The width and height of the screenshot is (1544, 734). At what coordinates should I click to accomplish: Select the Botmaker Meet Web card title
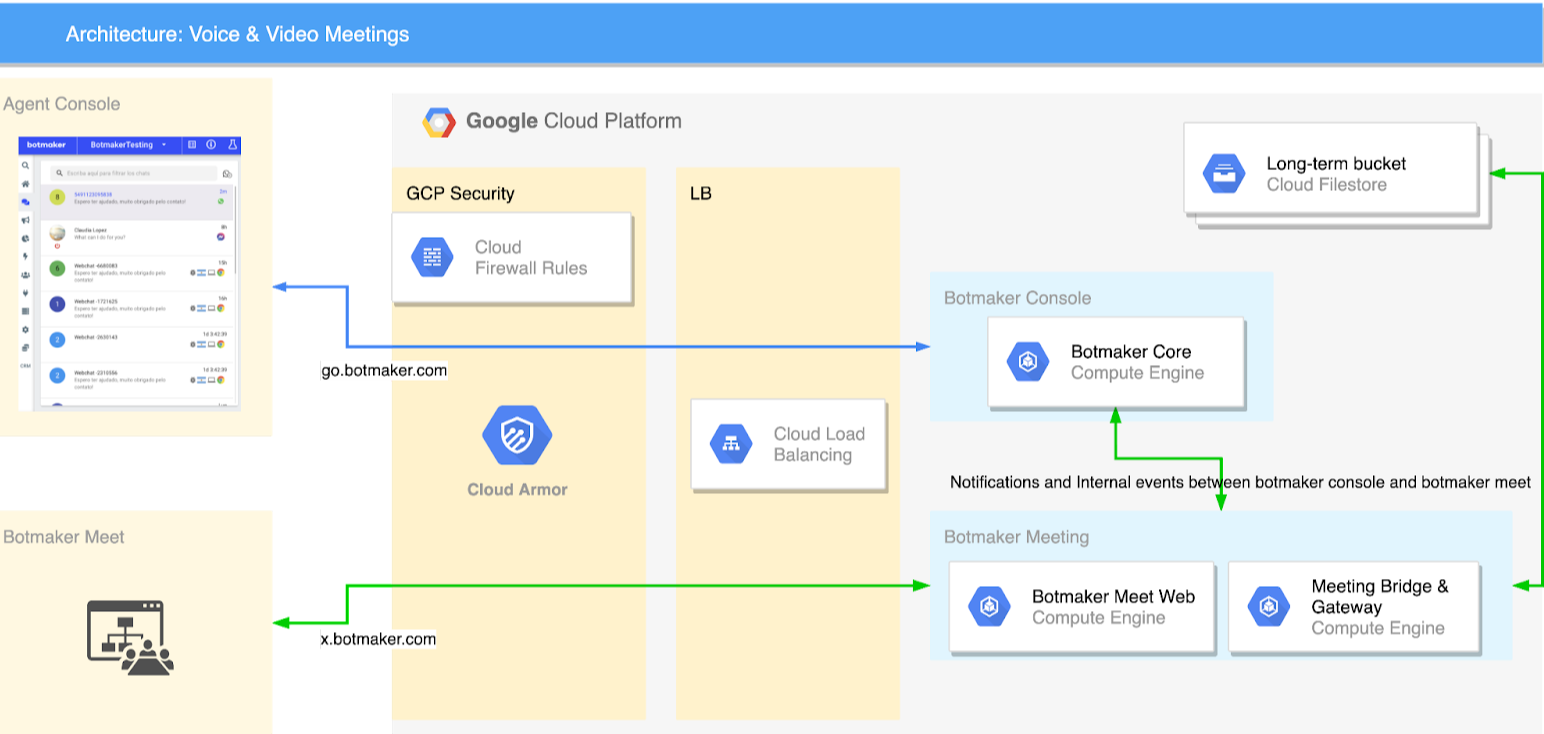coord(1113,597)
